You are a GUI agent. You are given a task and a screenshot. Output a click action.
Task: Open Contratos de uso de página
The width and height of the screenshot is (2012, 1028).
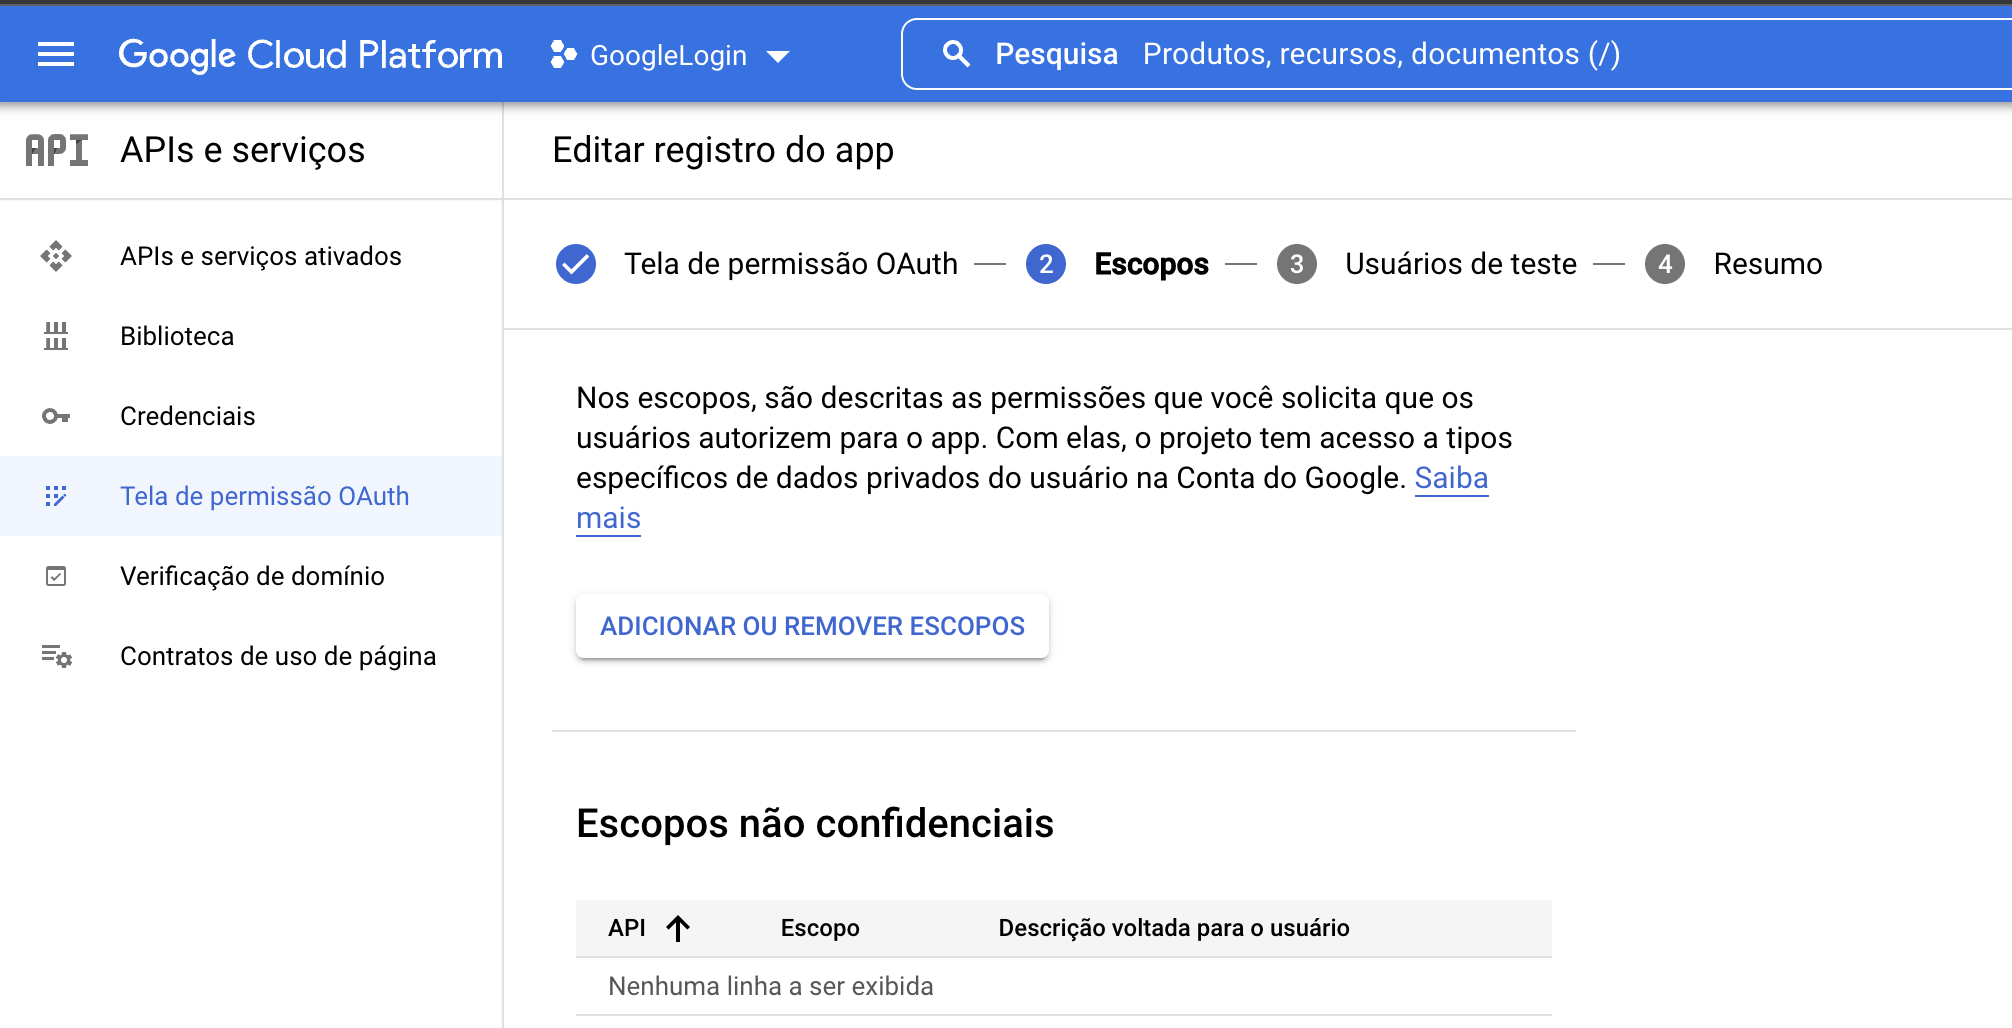pos(278,656)
